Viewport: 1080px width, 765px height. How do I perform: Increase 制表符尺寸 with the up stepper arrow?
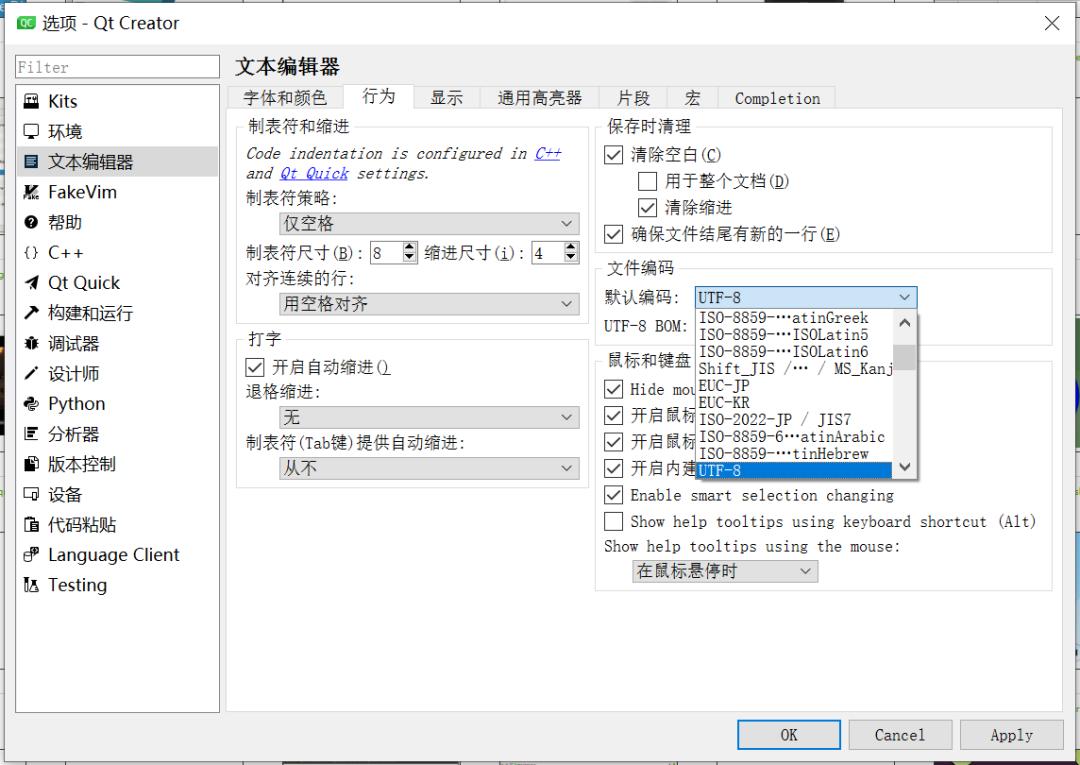[410, 247]
